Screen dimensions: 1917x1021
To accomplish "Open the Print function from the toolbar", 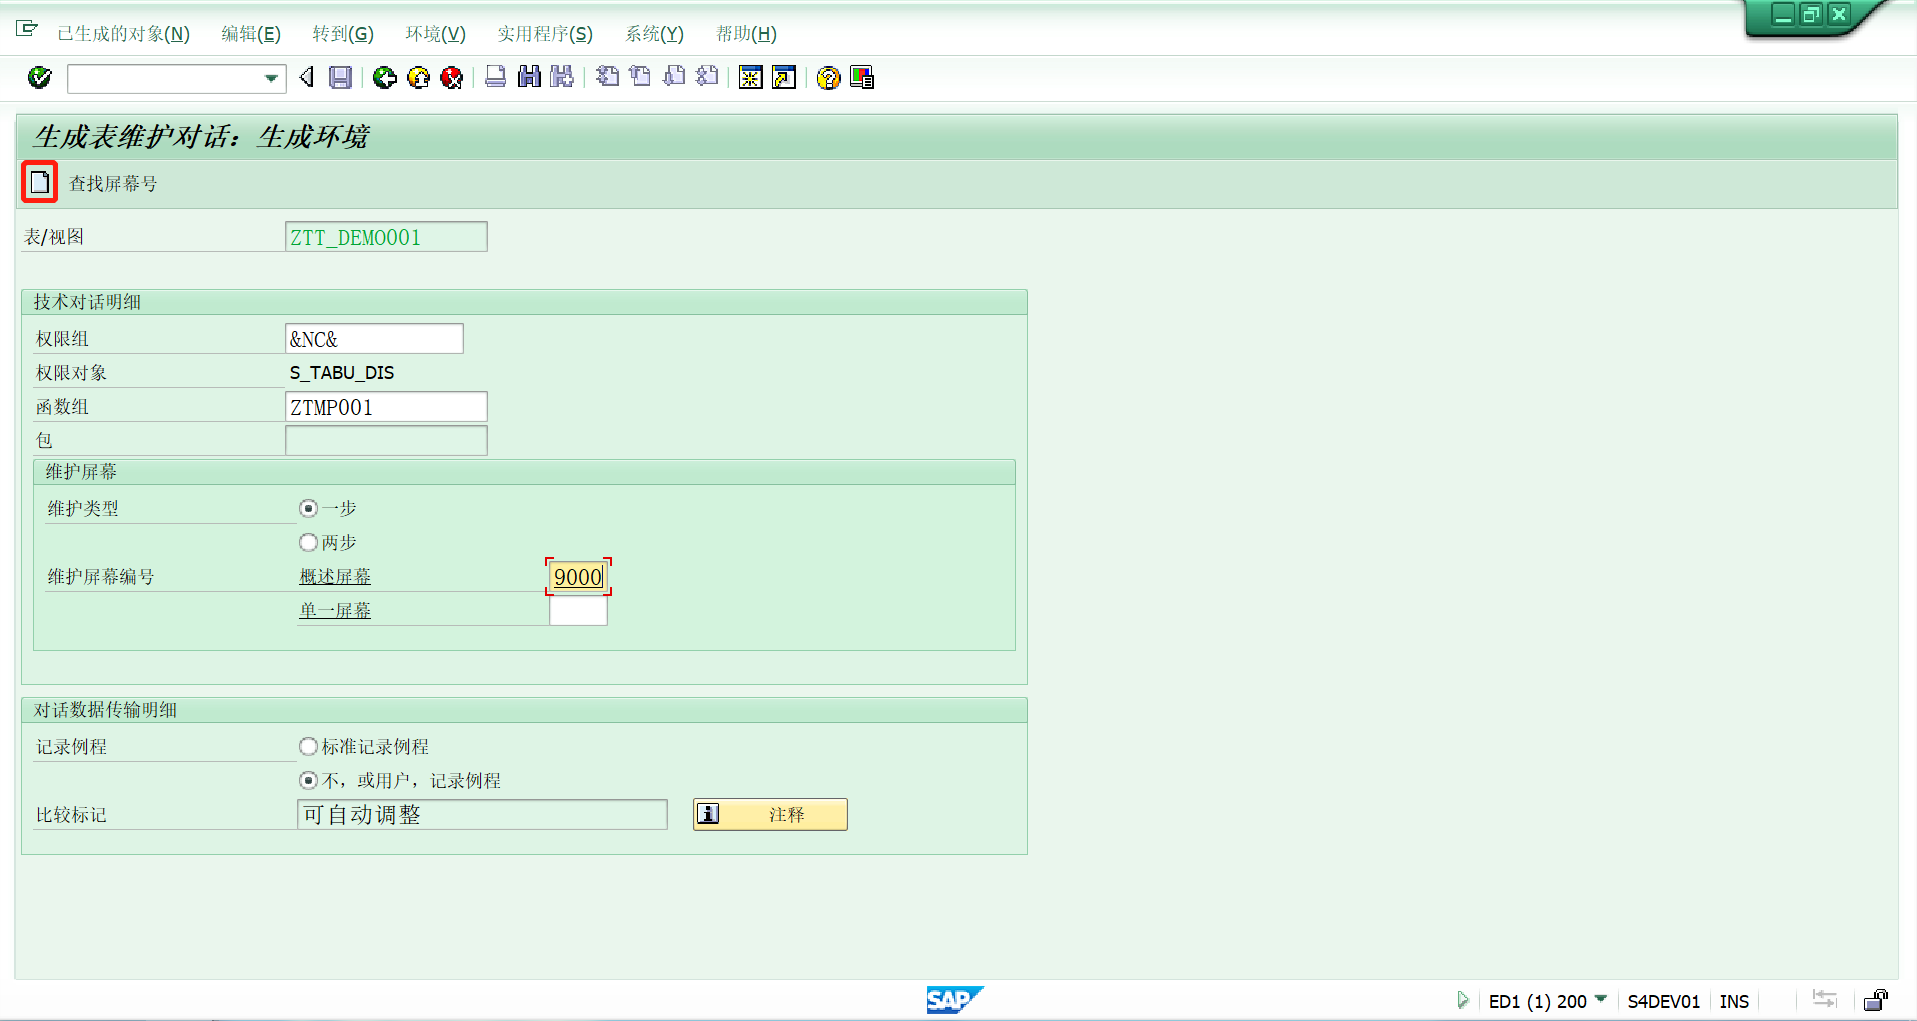I will 495,77.
